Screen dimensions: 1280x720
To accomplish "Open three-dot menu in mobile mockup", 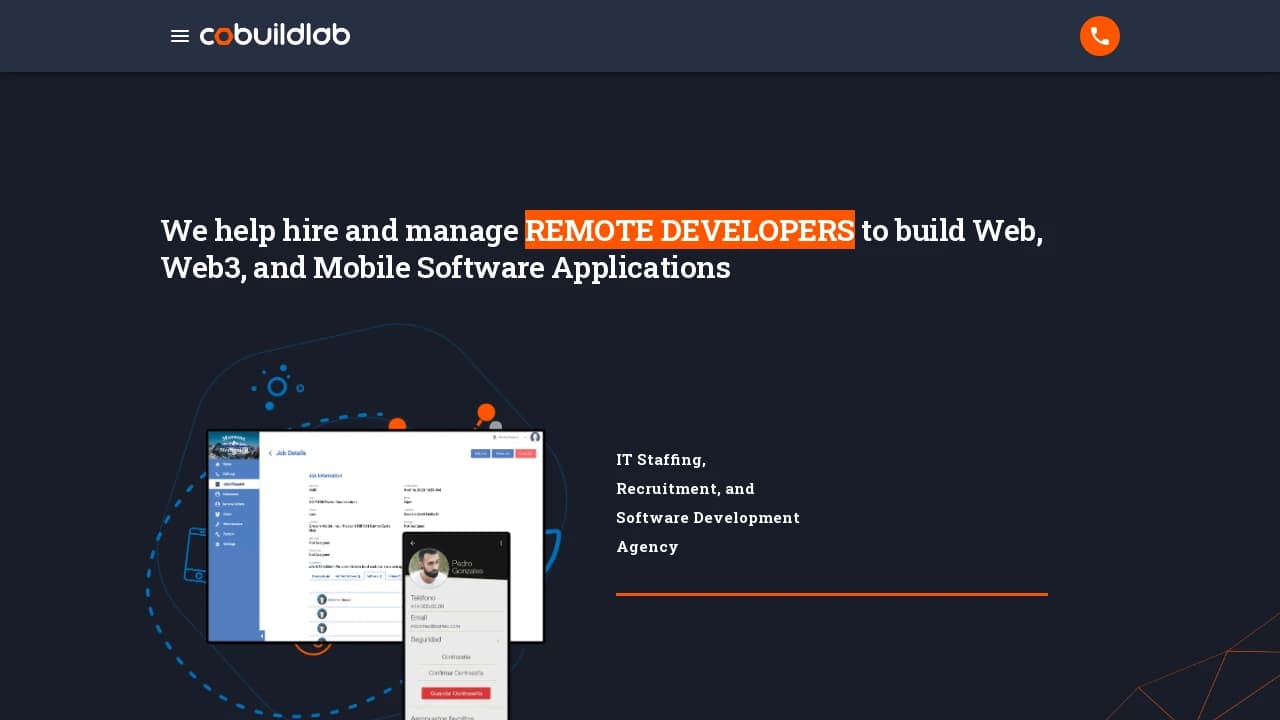I will point(501,543).
